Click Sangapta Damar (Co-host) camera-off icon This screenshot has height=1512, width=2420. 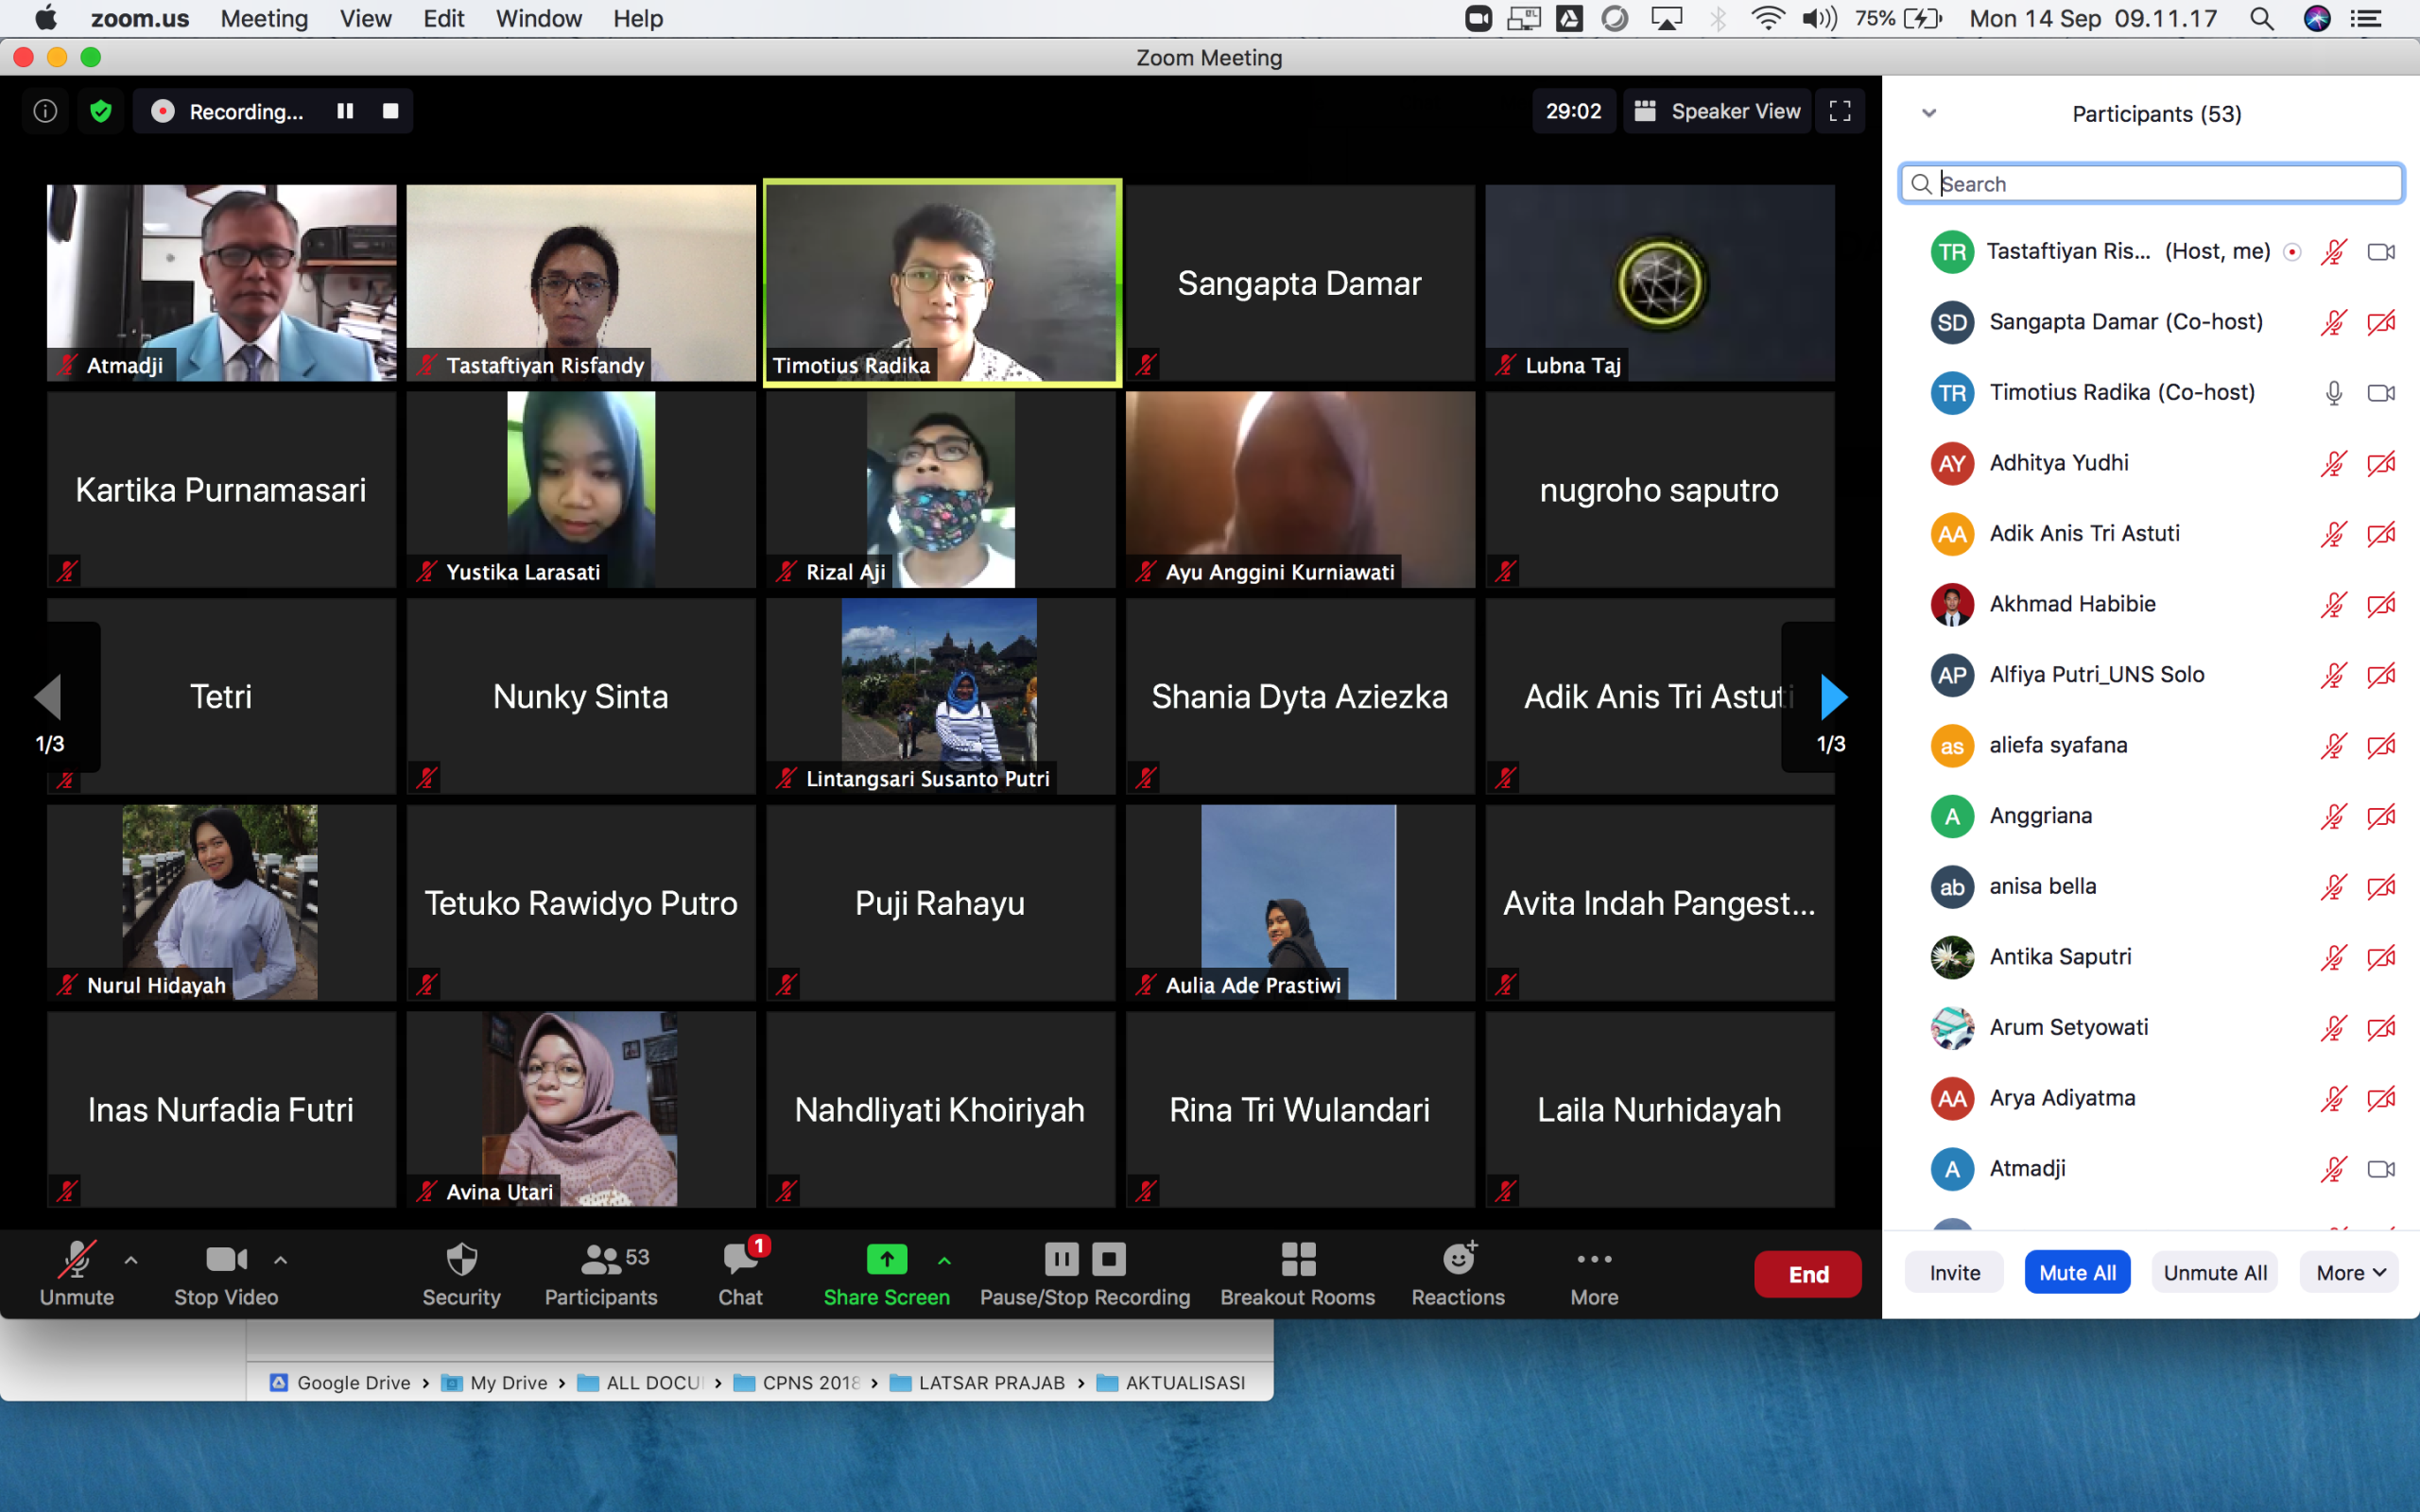[x=2381, y=322]
